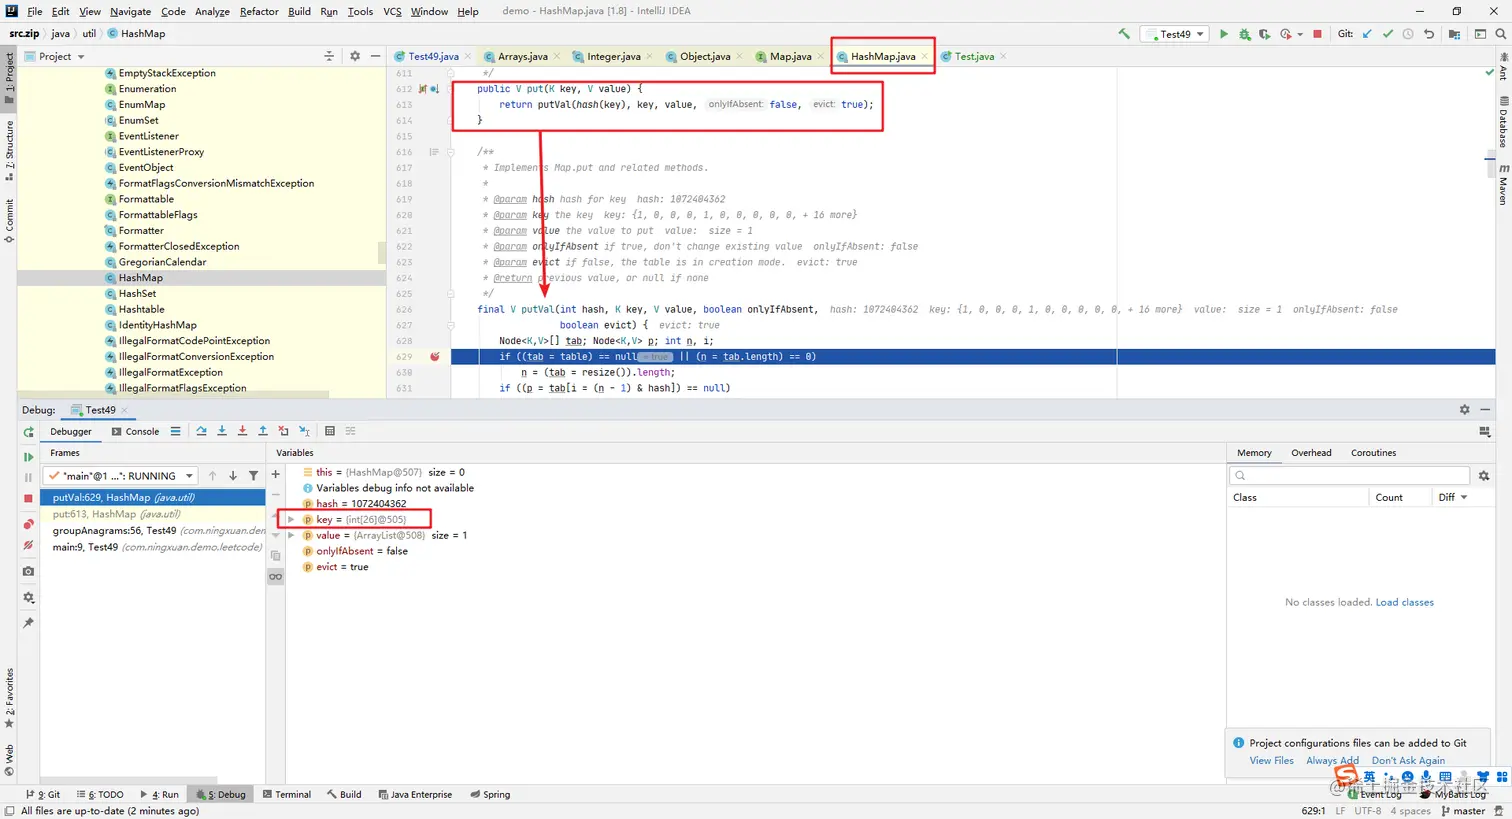Open the Java Enterprise tool window

tap(415, 795)
